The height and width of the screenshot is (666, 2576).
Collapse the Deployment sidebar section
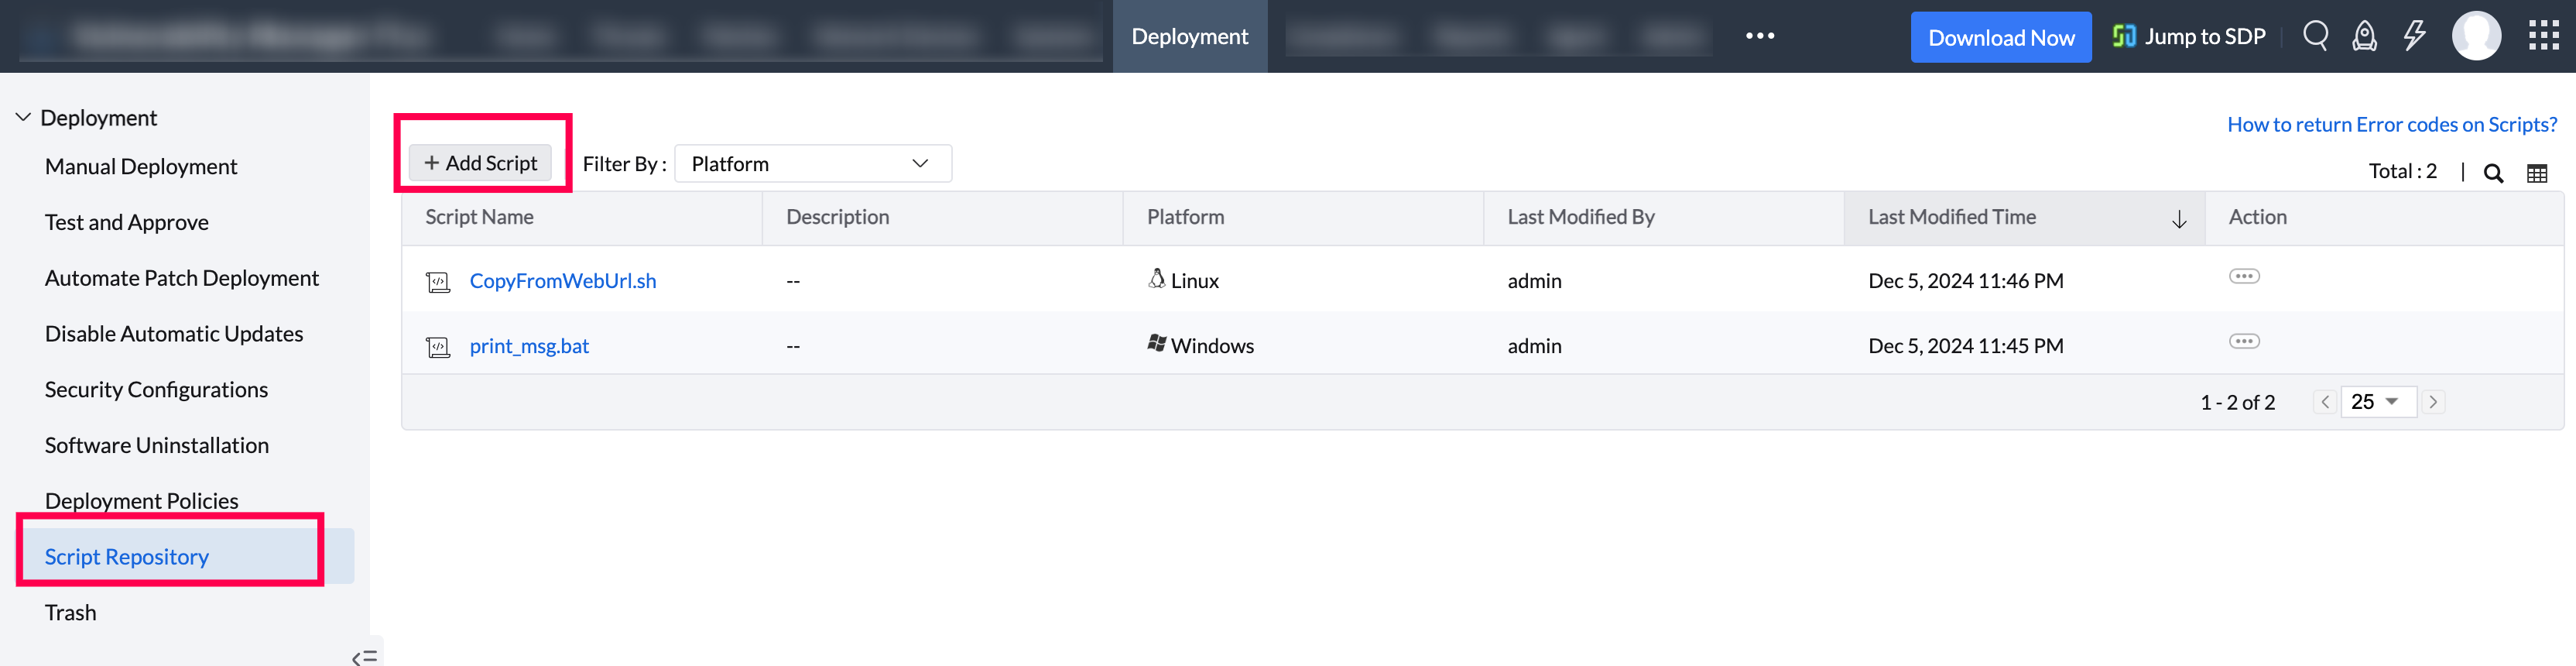[x=23, y=117]
